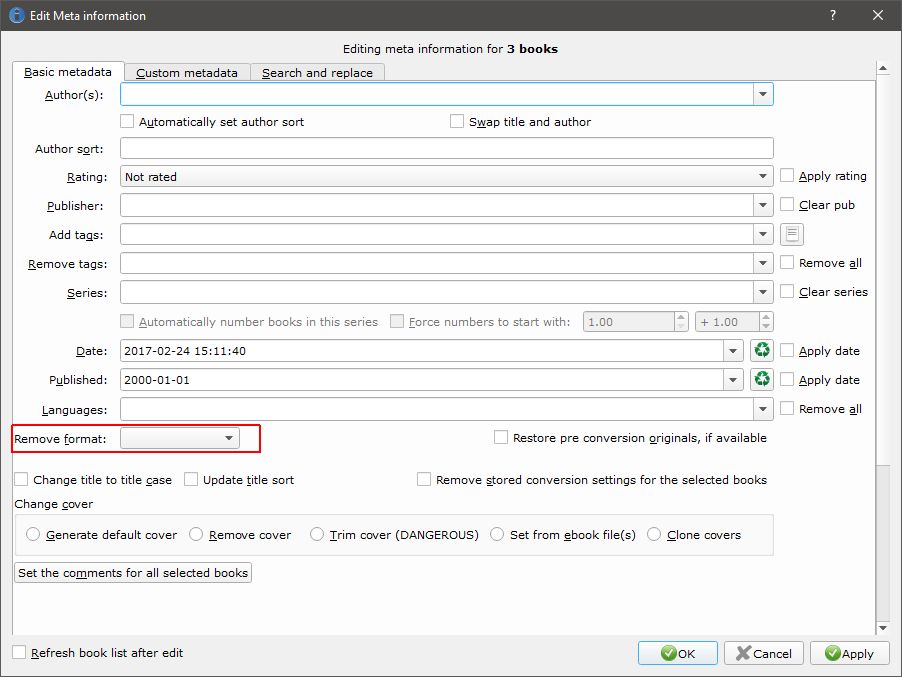Image resolution: width=902 pixels, height=677 pixels.
Task: Go to Search and replace tab
Action: tap(318, 72)
